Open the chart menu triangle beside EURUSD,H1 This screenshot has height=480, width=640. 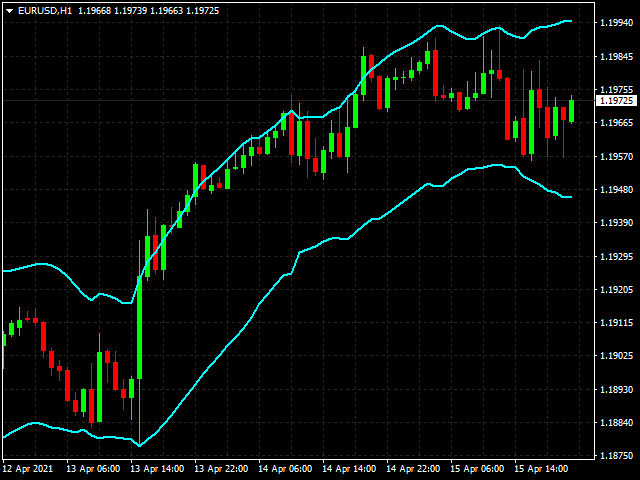coord(9,11)
